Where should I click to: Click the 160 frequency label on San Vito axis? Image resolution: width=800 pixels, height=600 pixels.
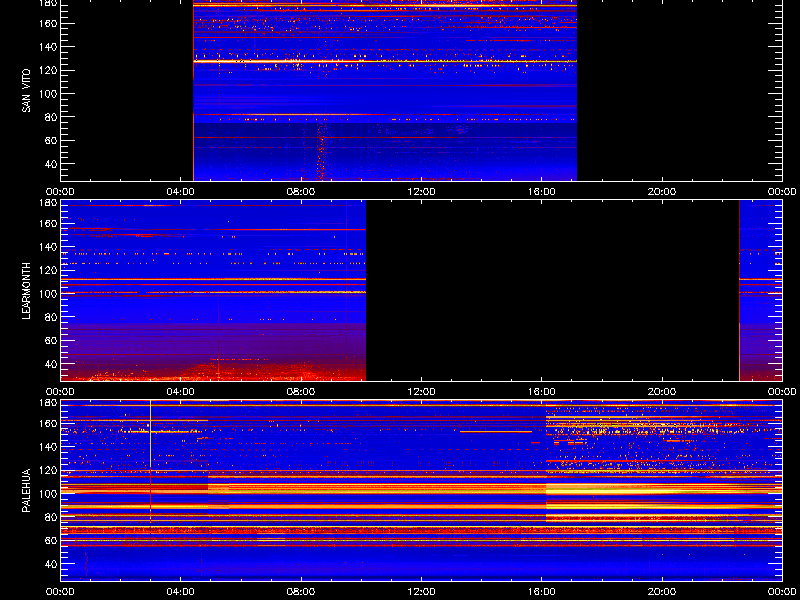click(49, 23)
